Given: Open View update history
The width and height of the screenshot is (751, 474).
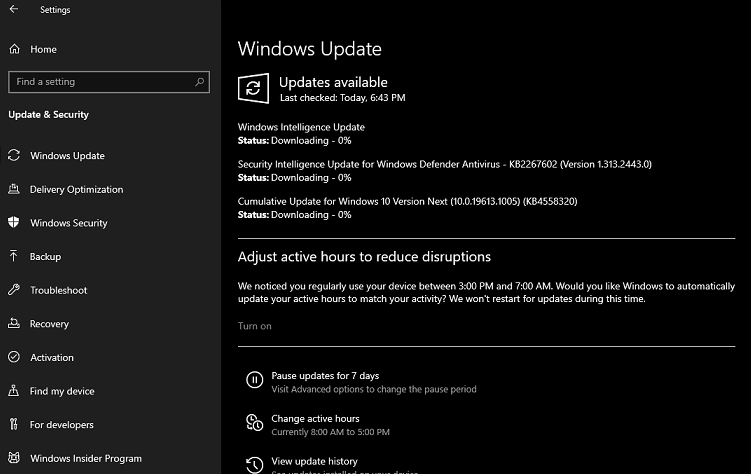Looking at the screenshot, I should coord(314,462).
